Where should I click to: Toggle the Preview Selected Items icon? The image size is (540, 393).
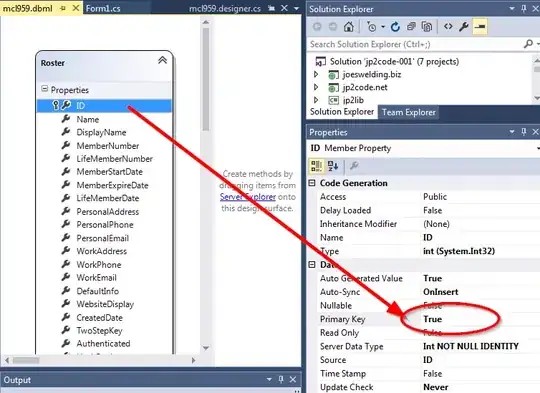(x=480, y=27)
